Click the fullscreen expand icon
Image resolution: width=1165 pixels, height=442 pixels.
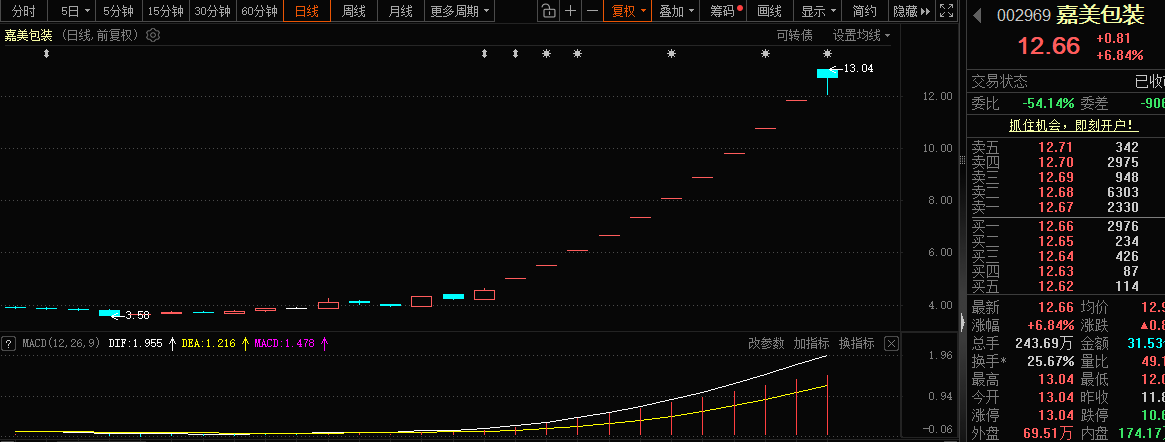(947, 12)
